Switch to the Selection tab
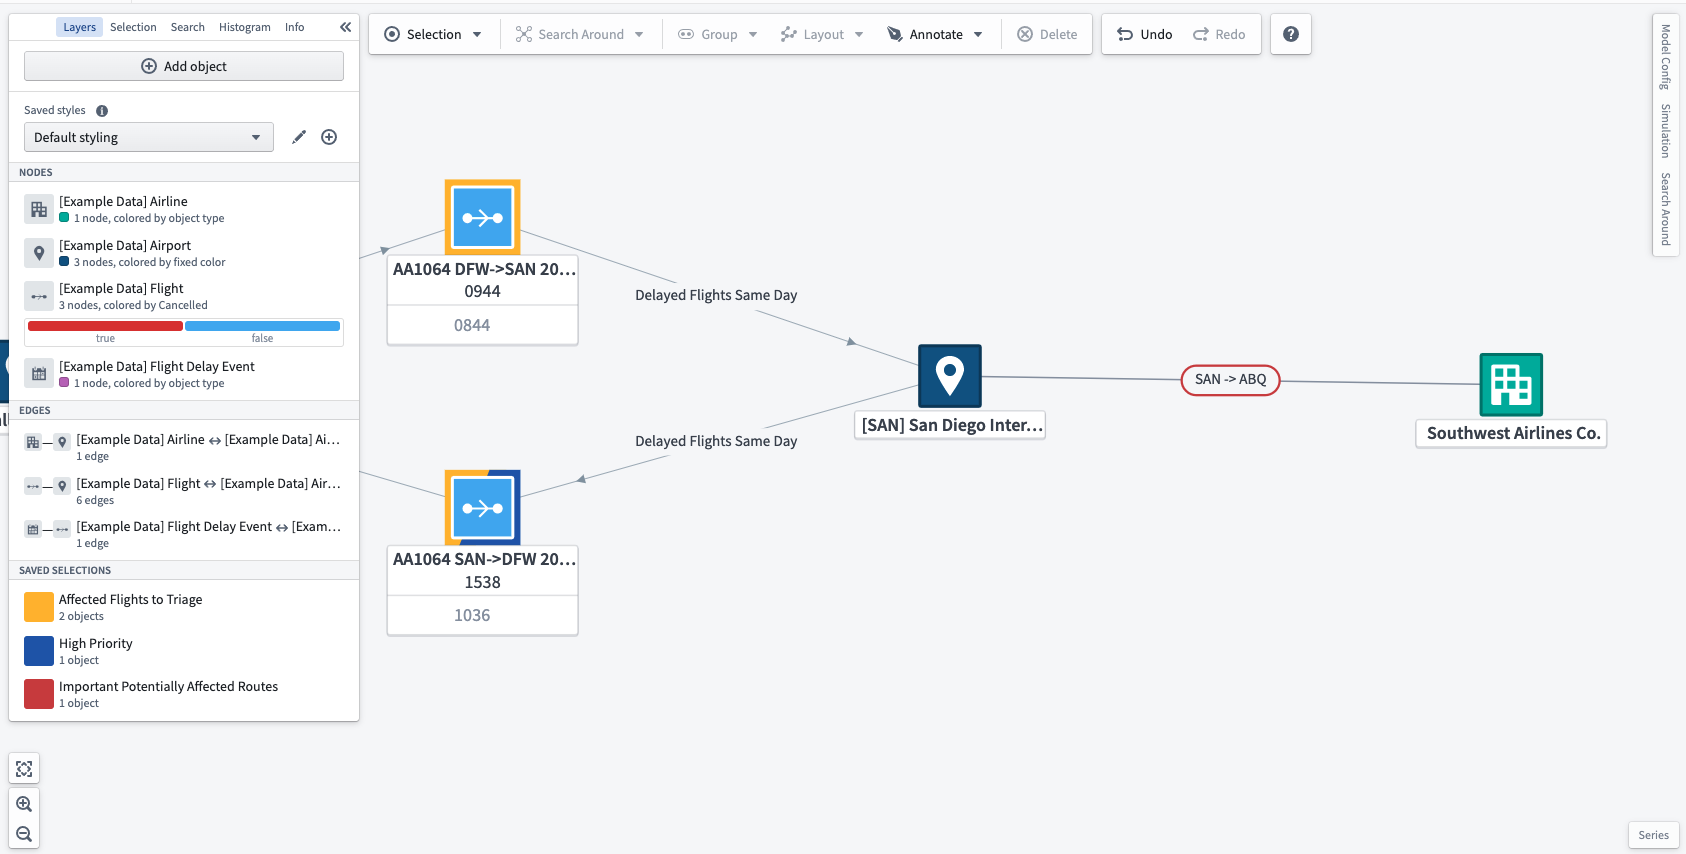 tap(133, 27)
